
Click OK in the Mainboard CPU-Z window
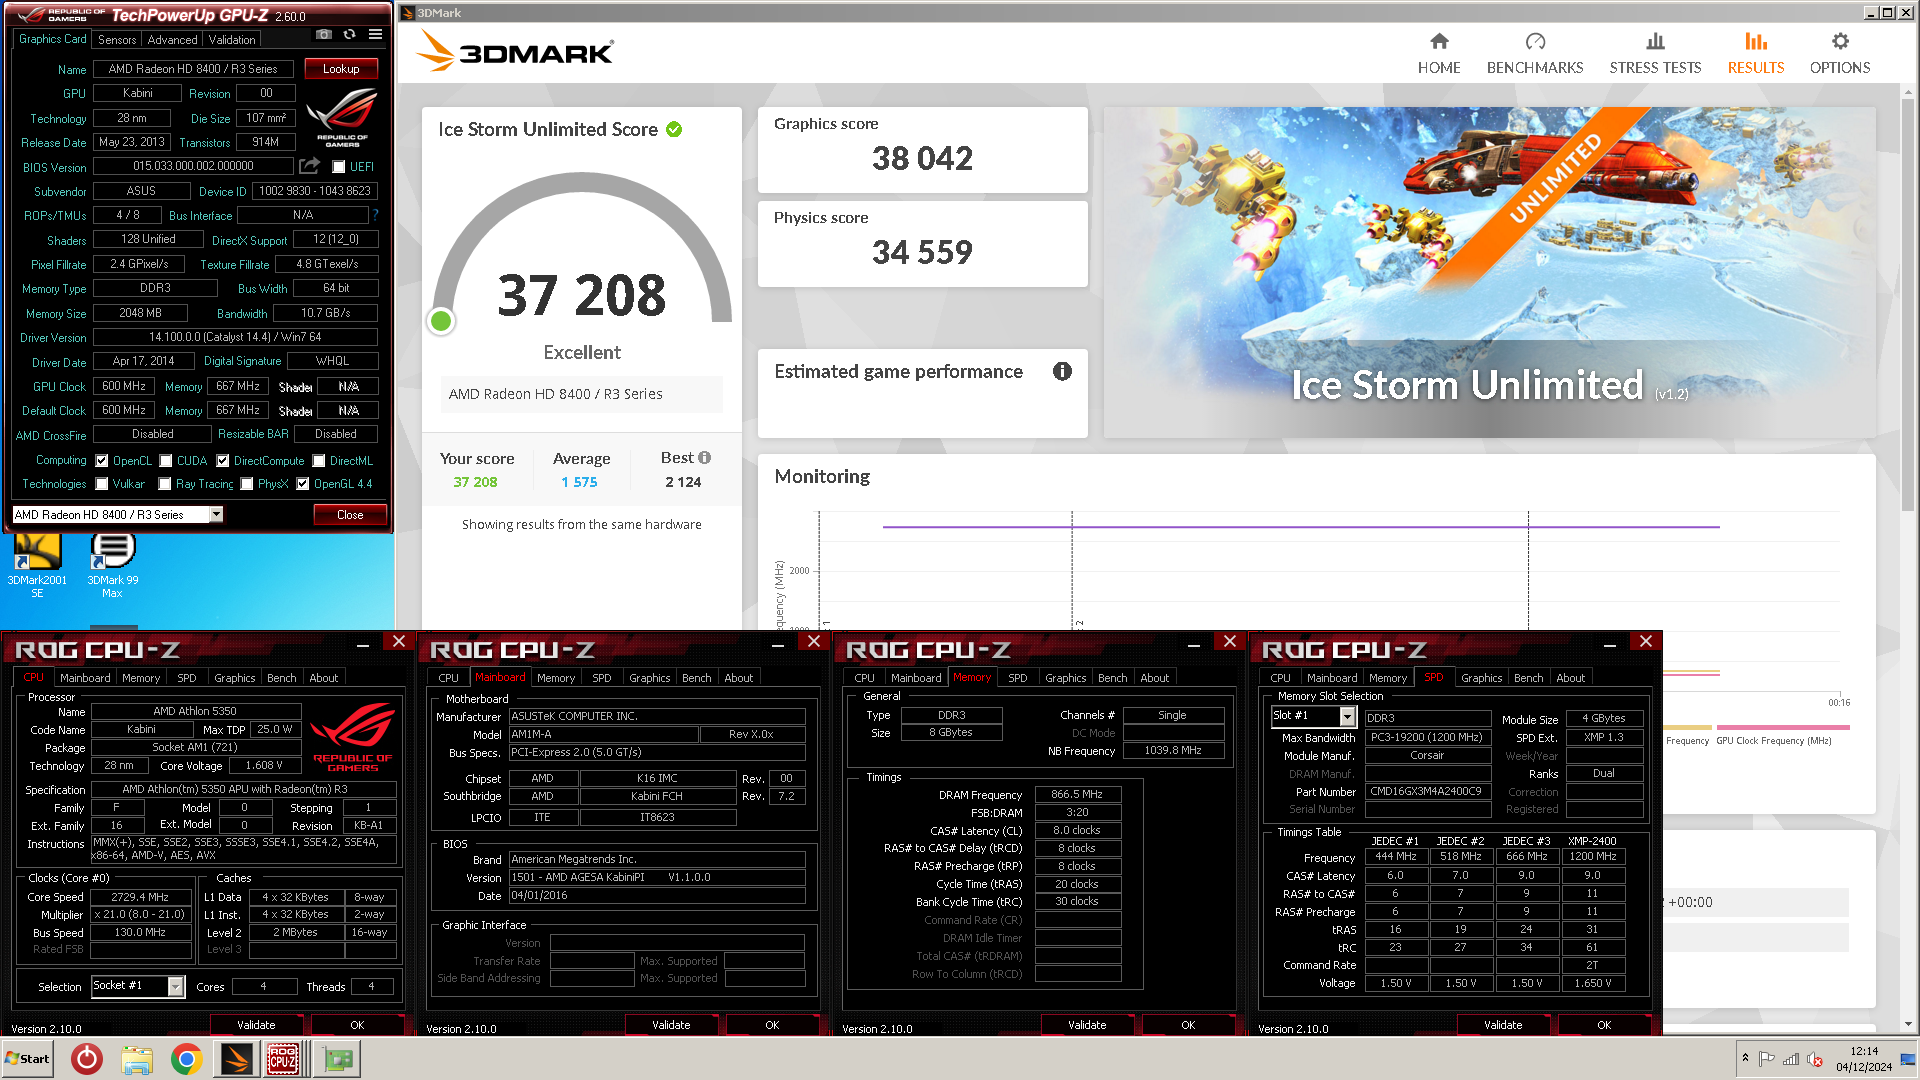(x=772, y=1025)
